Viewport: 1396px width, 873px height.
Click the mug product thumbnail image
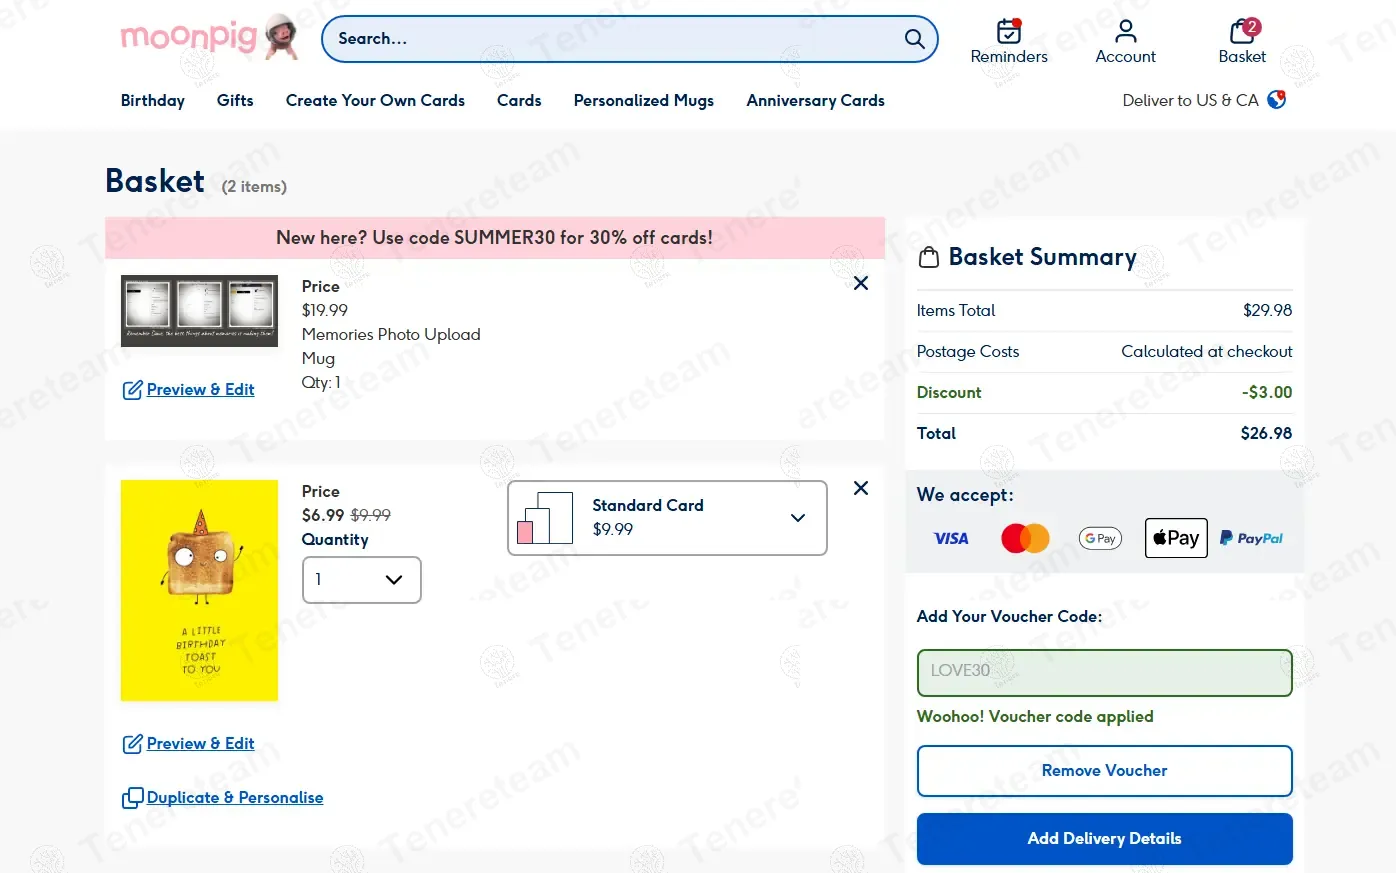(200, 311)
